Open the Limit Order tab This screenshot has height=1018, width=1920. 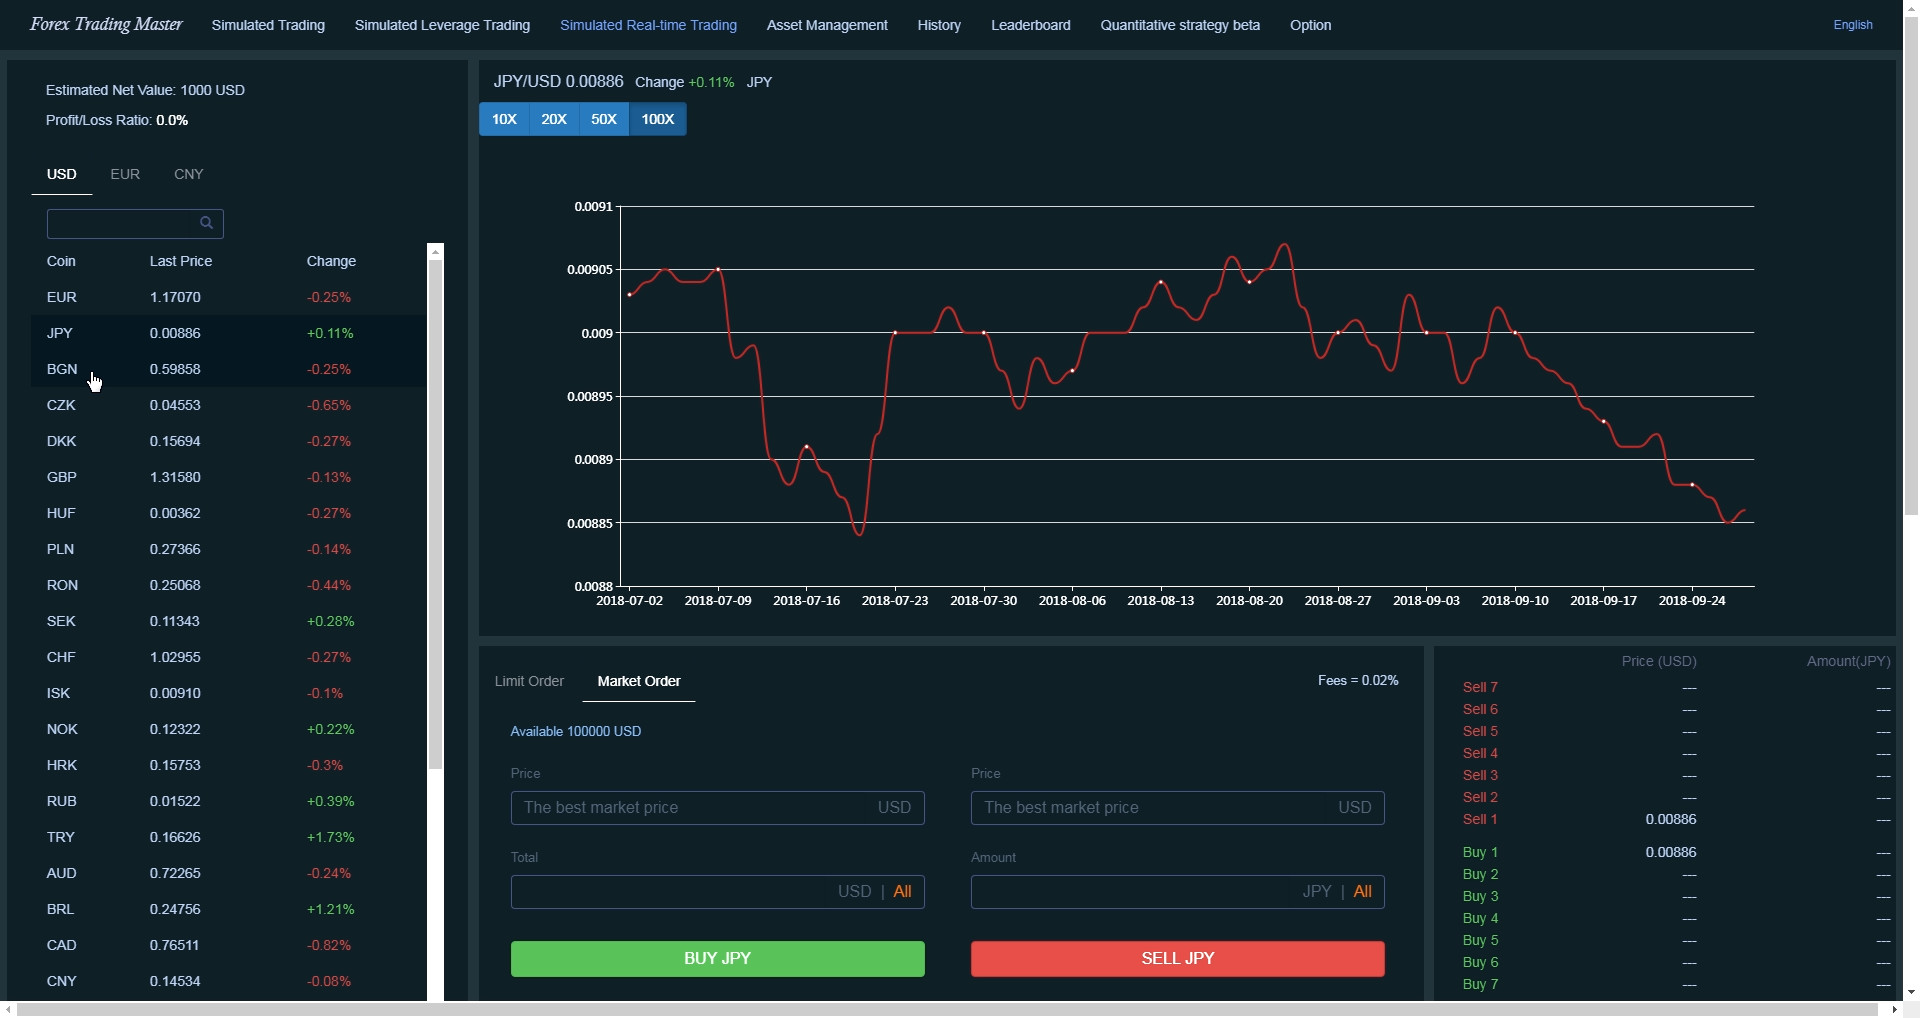point(529,681)
